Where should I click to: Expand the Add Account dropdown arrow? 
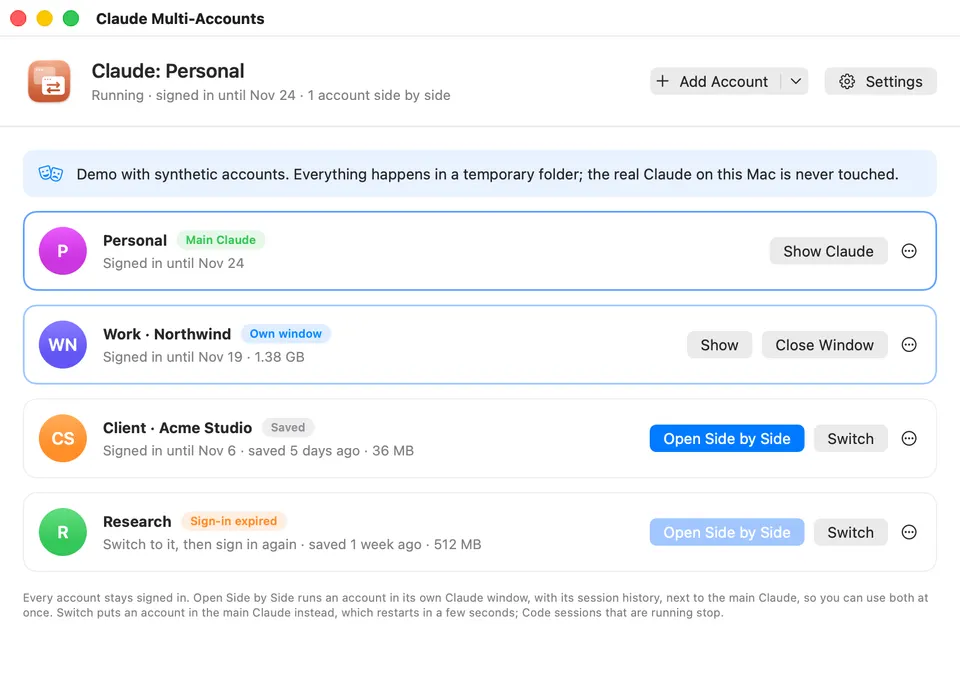point(795,81)
